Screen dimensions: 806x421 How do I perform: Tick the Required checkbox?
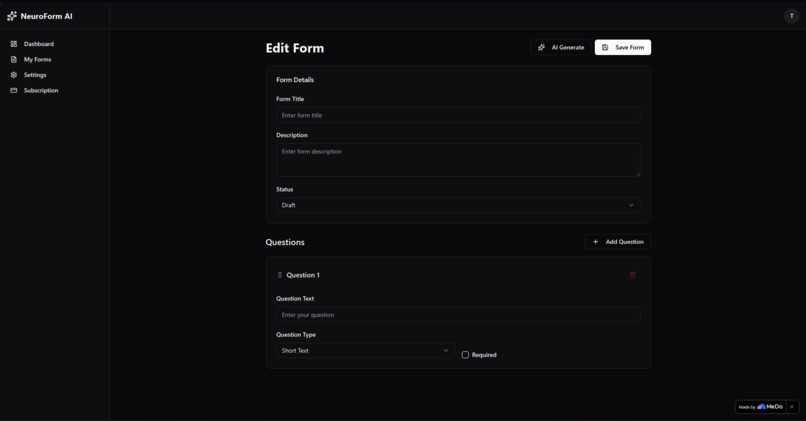[x=465, y=355]
